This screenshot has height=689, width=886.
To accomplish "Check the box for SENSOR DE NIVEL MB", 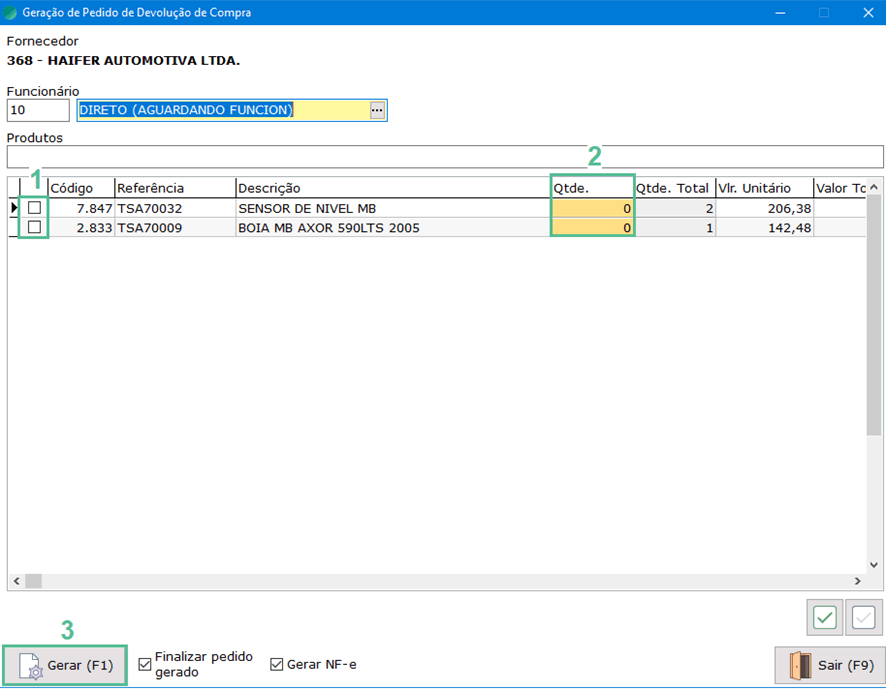I will [x=34, y=208].
